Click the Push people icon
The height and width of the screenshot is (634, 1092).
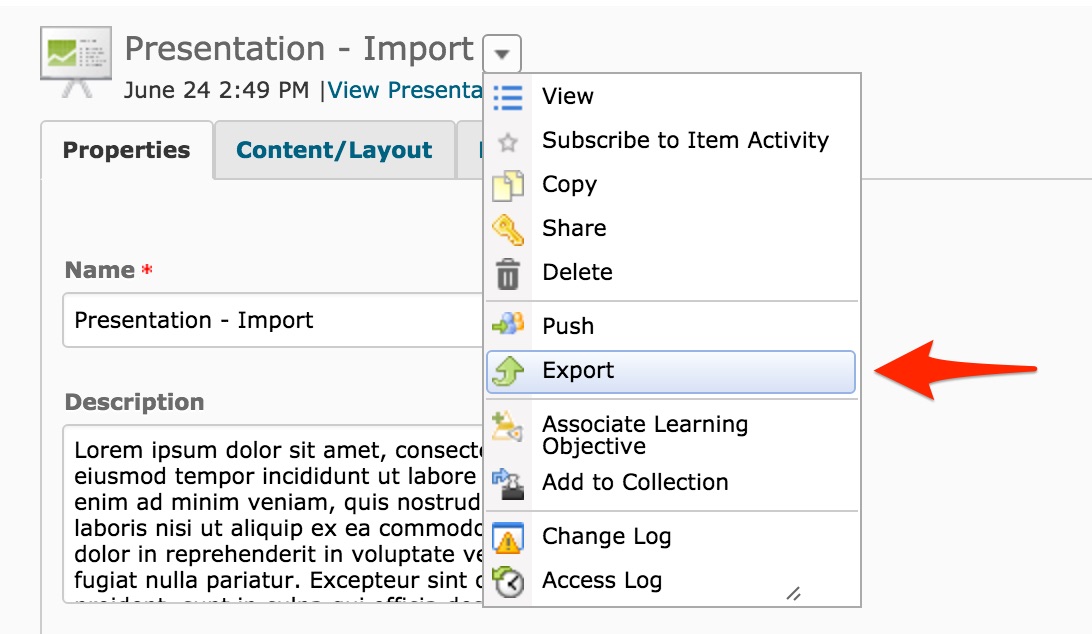508,326
